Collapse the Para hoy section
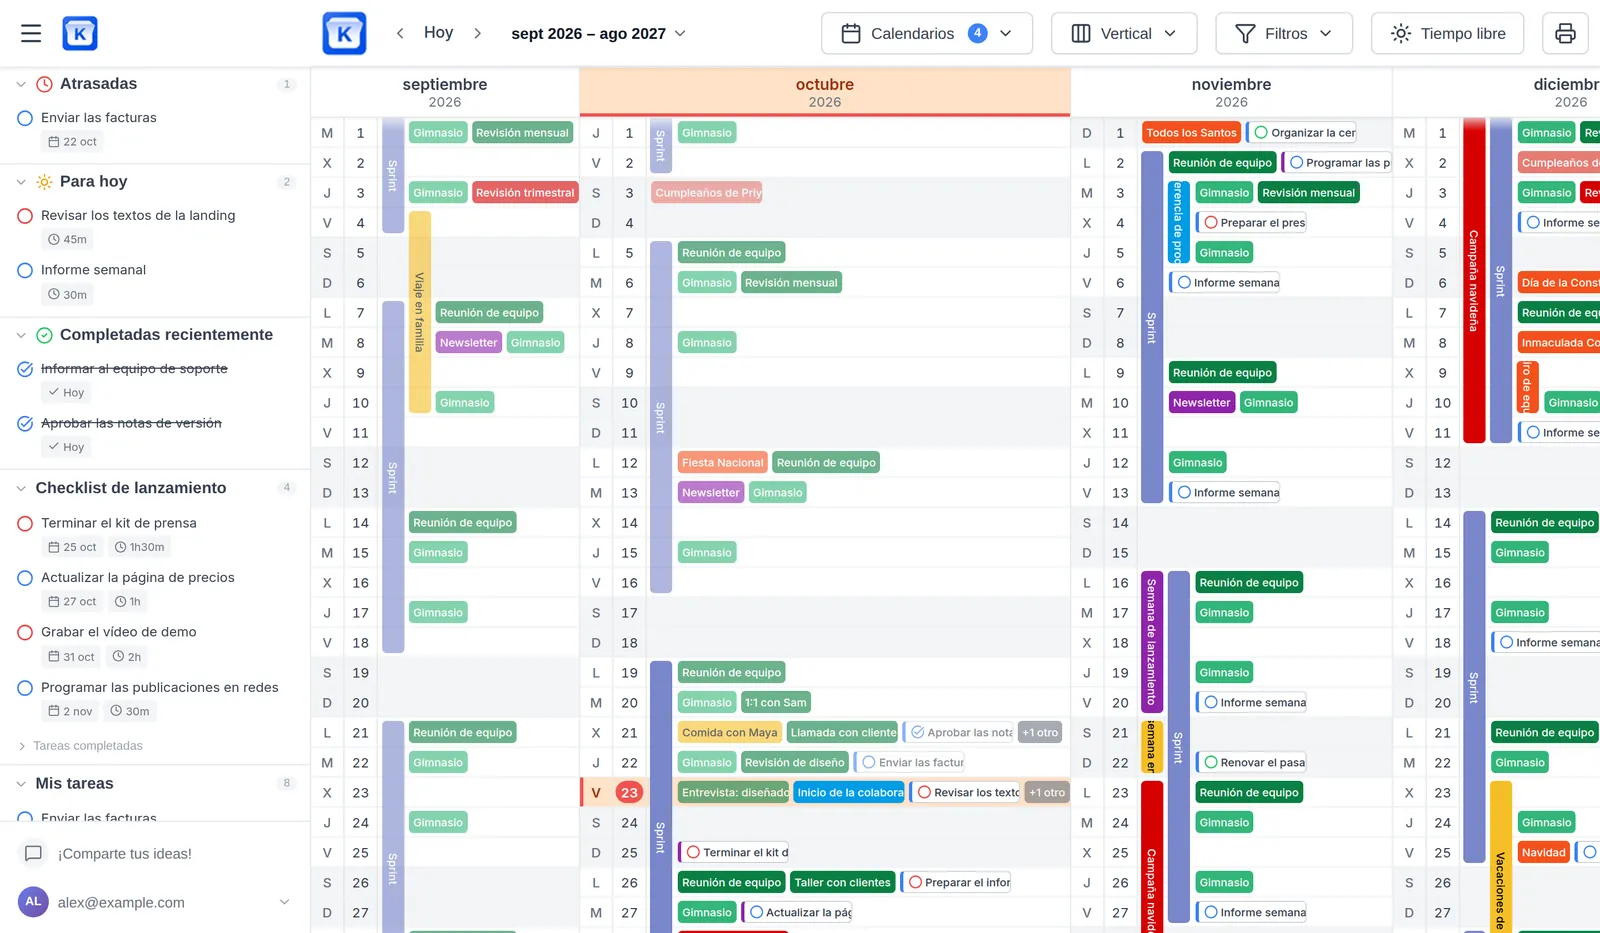The height and width of the screenshot is (933, 1600). (21, 182)
